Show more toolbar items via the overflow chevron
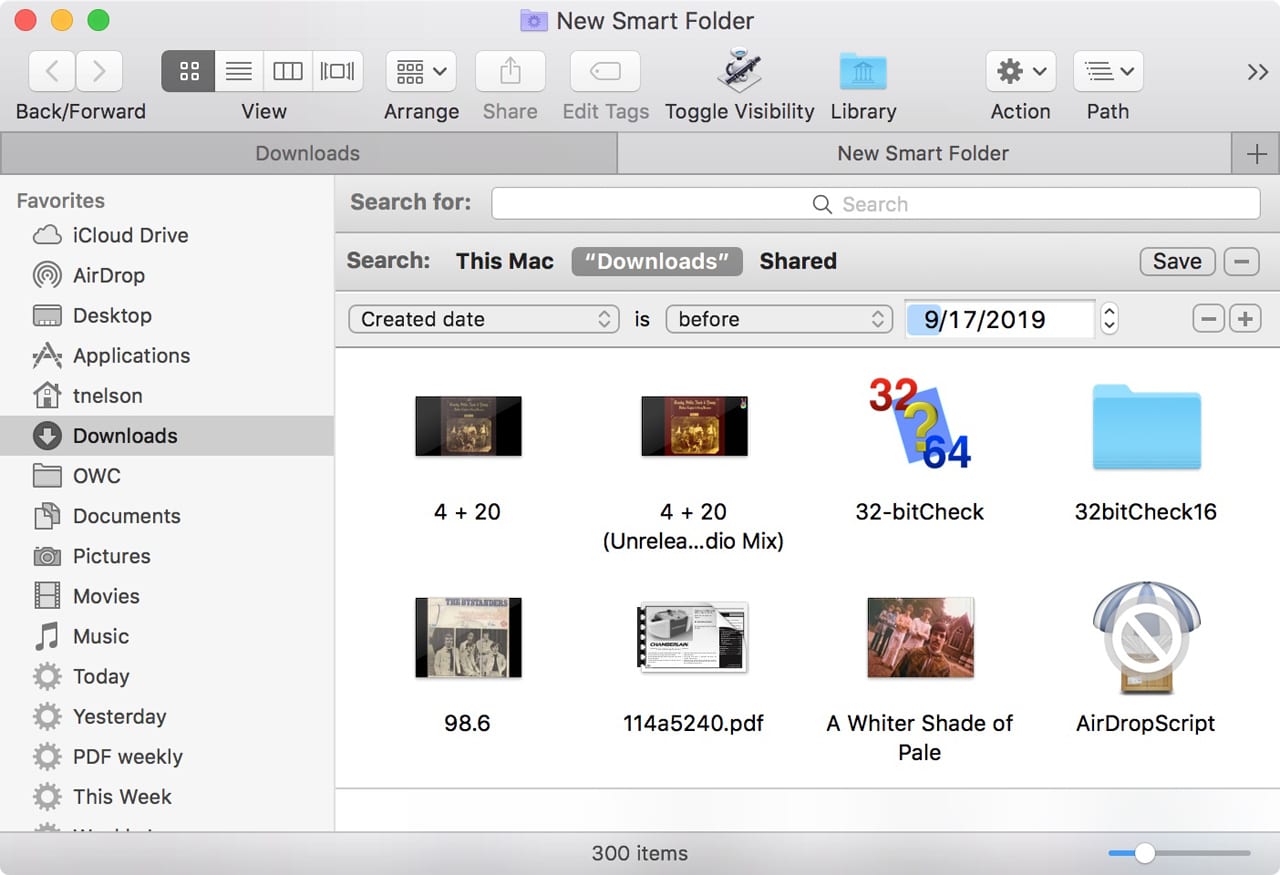Image resolution: width=1280 pixels, height=875 pixels. tap(1257, 71)
